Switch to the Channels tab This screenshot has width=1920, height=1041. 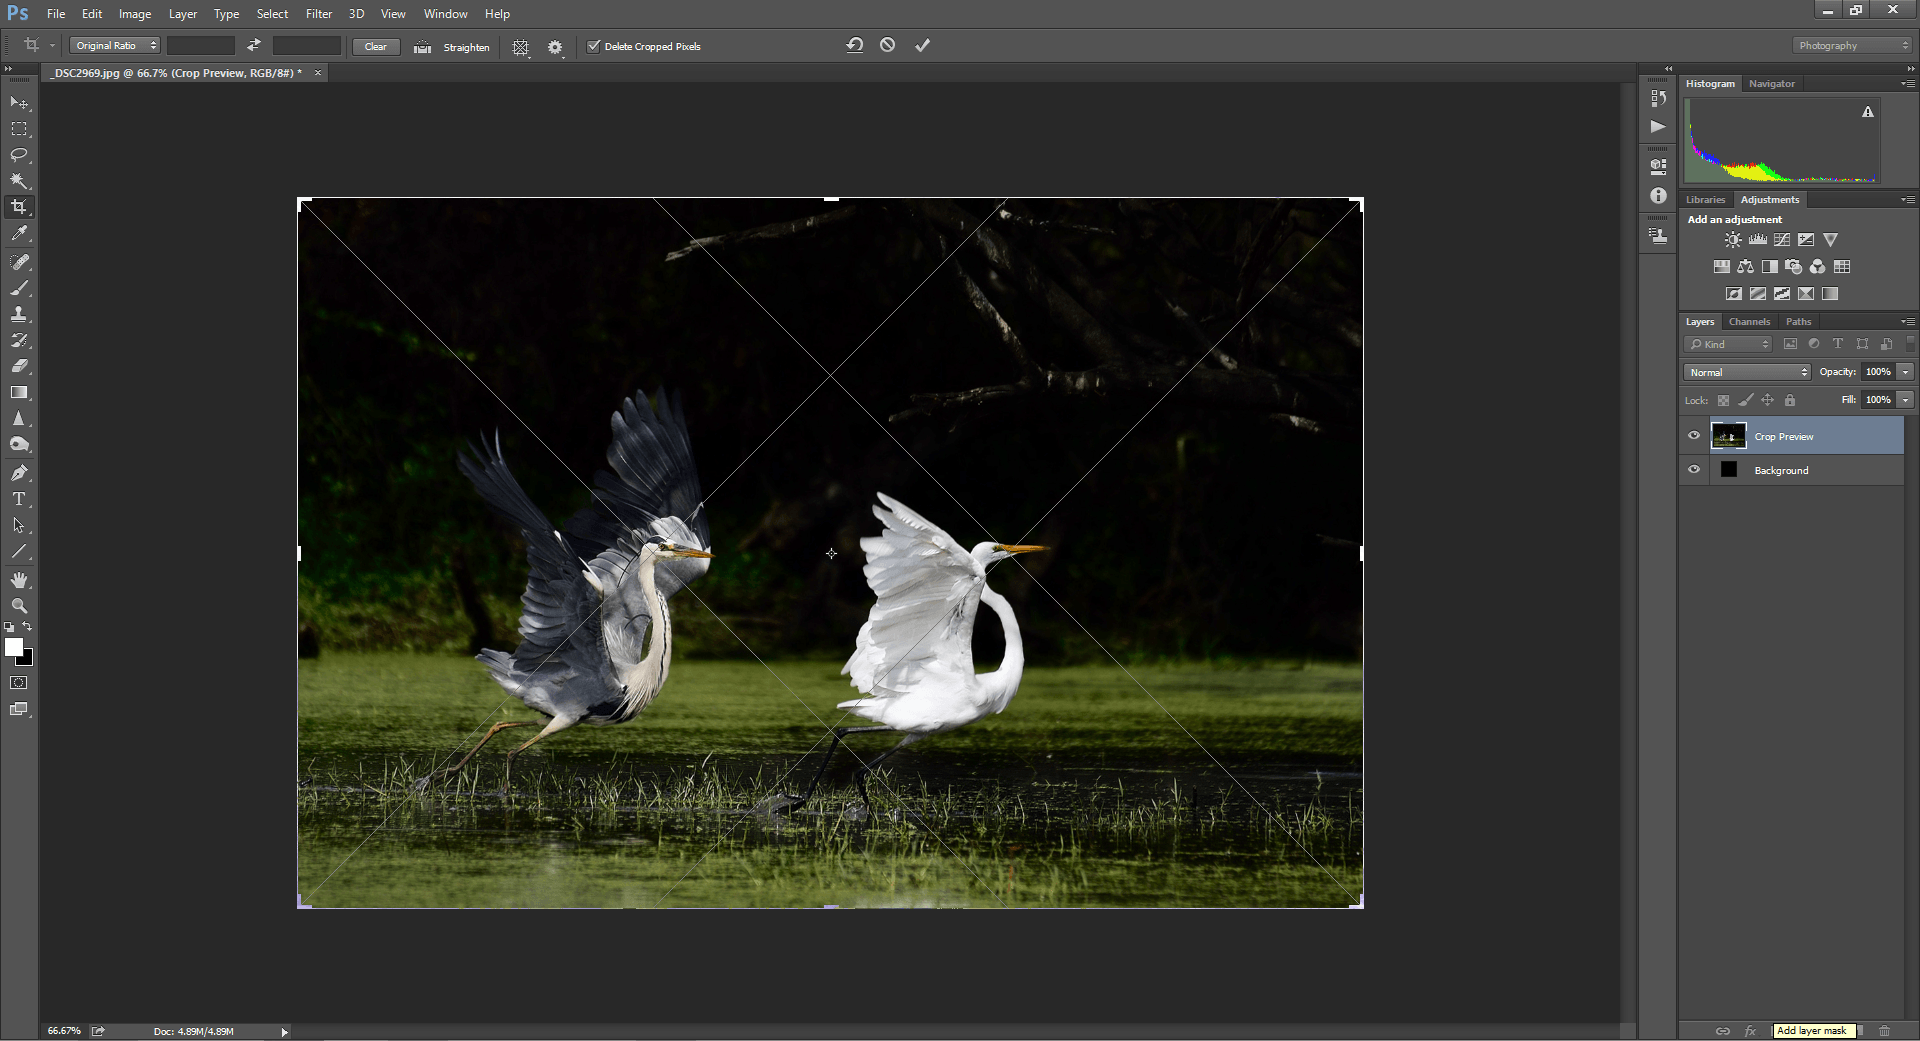[x=1749, y=322]
